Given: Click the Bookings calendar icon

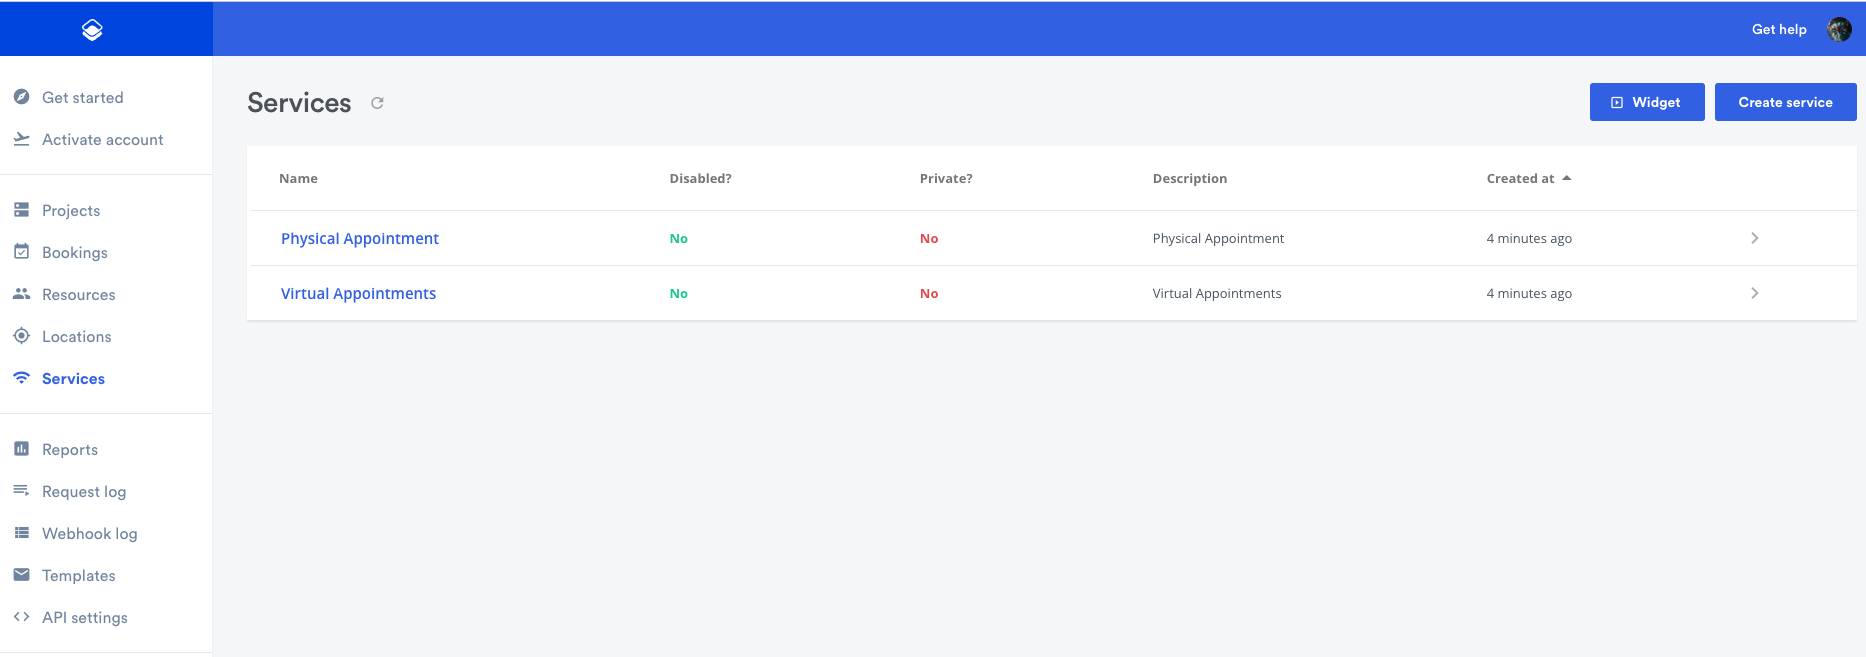Looking at the screenshot, I should pos(21,252).
